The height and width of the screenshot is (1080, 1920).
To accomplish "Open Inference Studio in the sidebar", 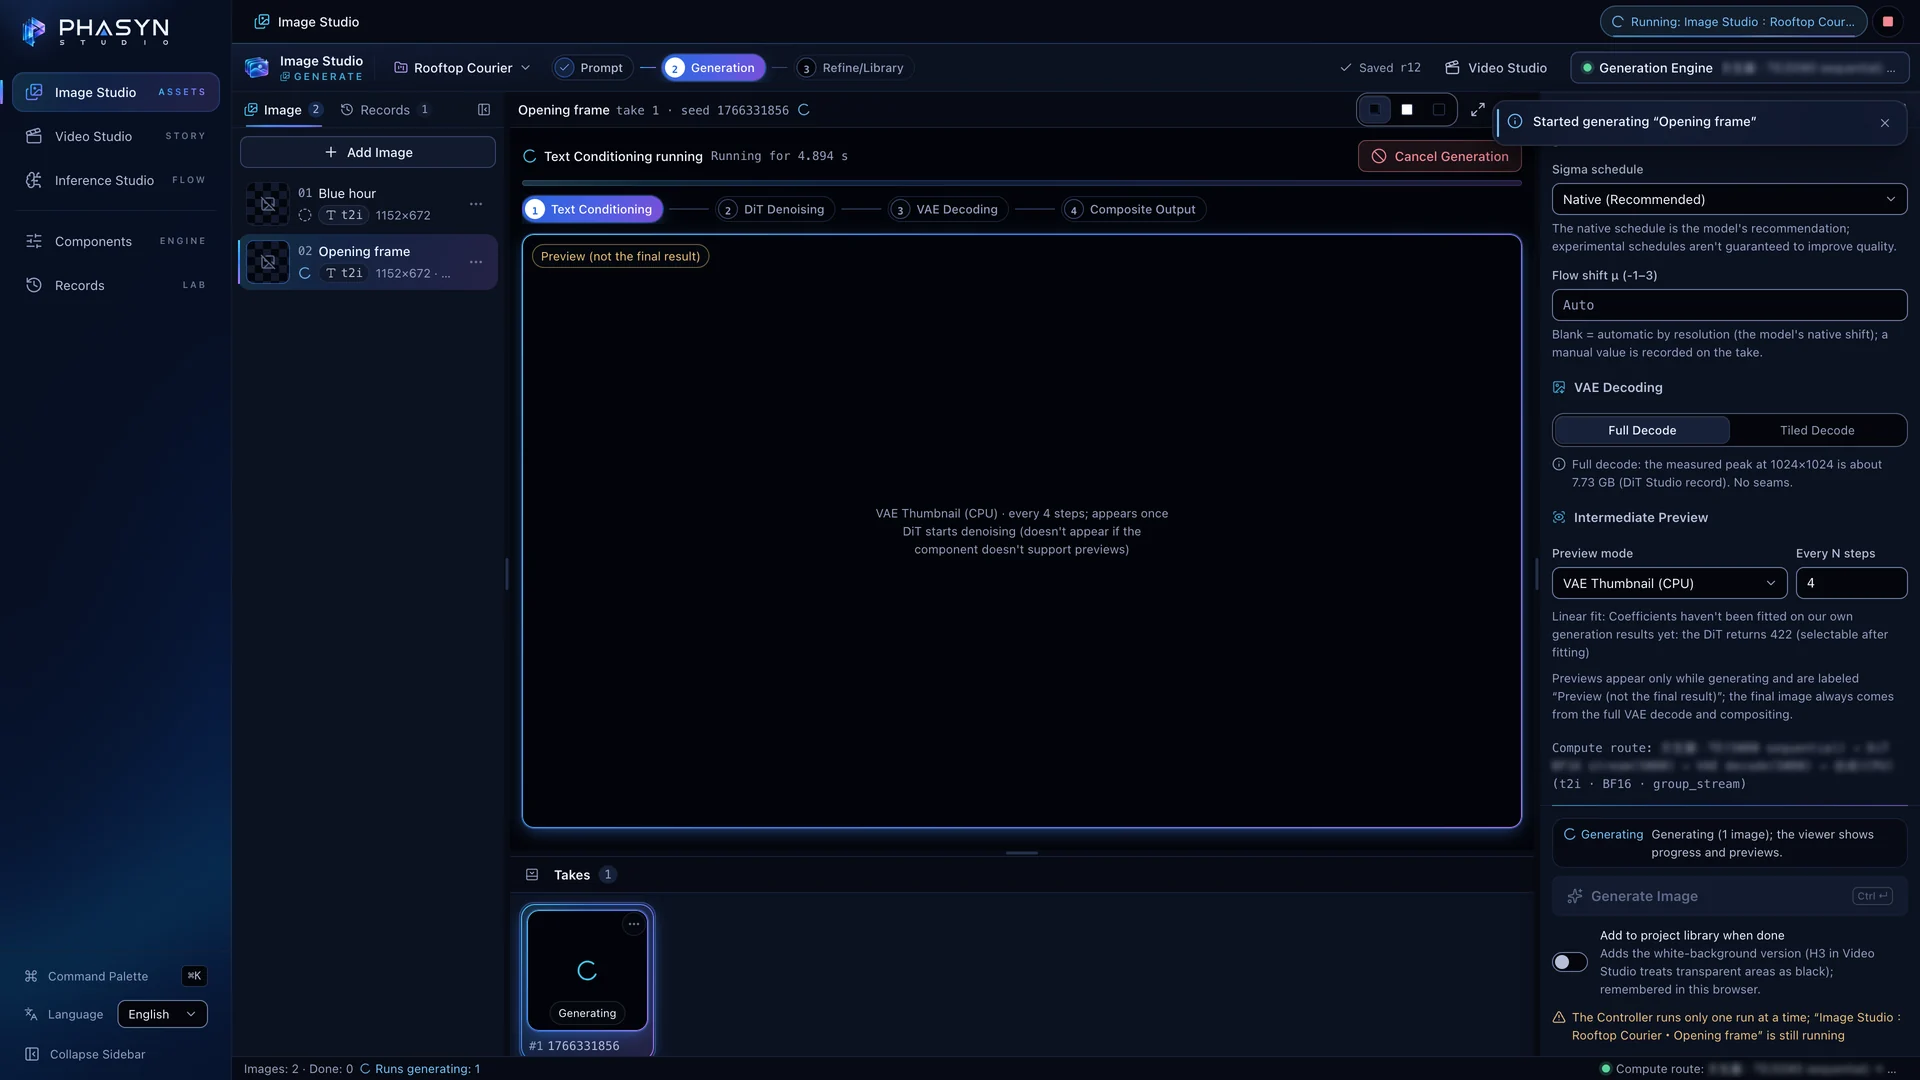I will point(116,180).
